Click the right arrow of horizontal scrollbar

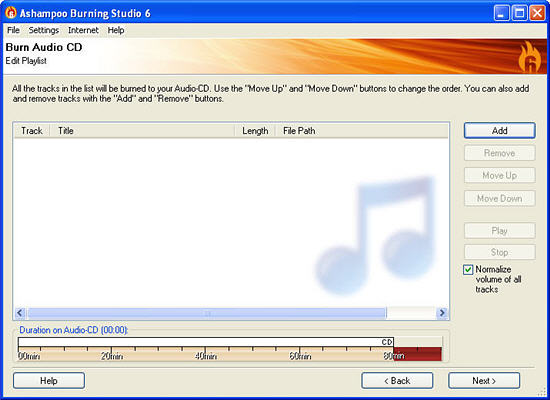click(x=442, y=312)
